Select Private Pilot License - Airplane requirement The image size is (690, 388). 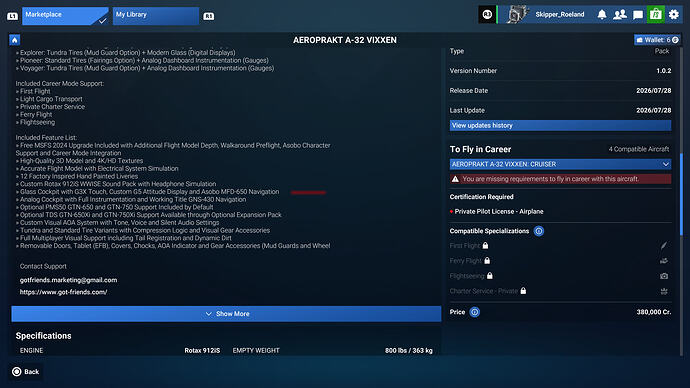[x=499, y=212]
